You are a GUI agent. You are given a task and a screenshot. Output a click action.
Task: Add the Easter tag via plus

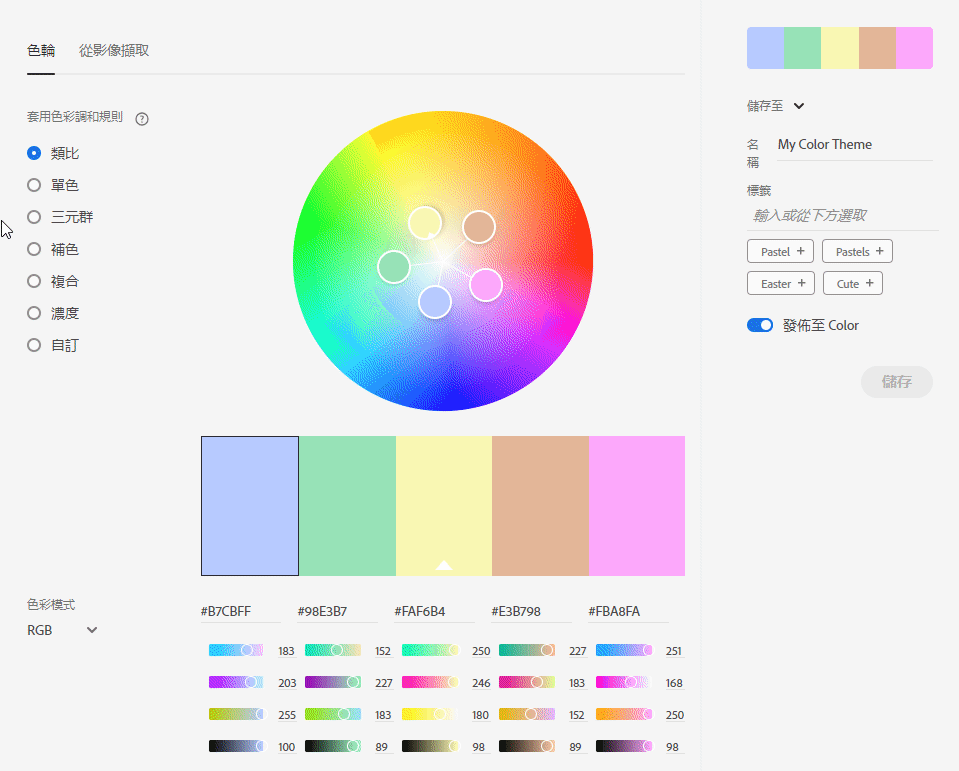(x=801, y=283)
